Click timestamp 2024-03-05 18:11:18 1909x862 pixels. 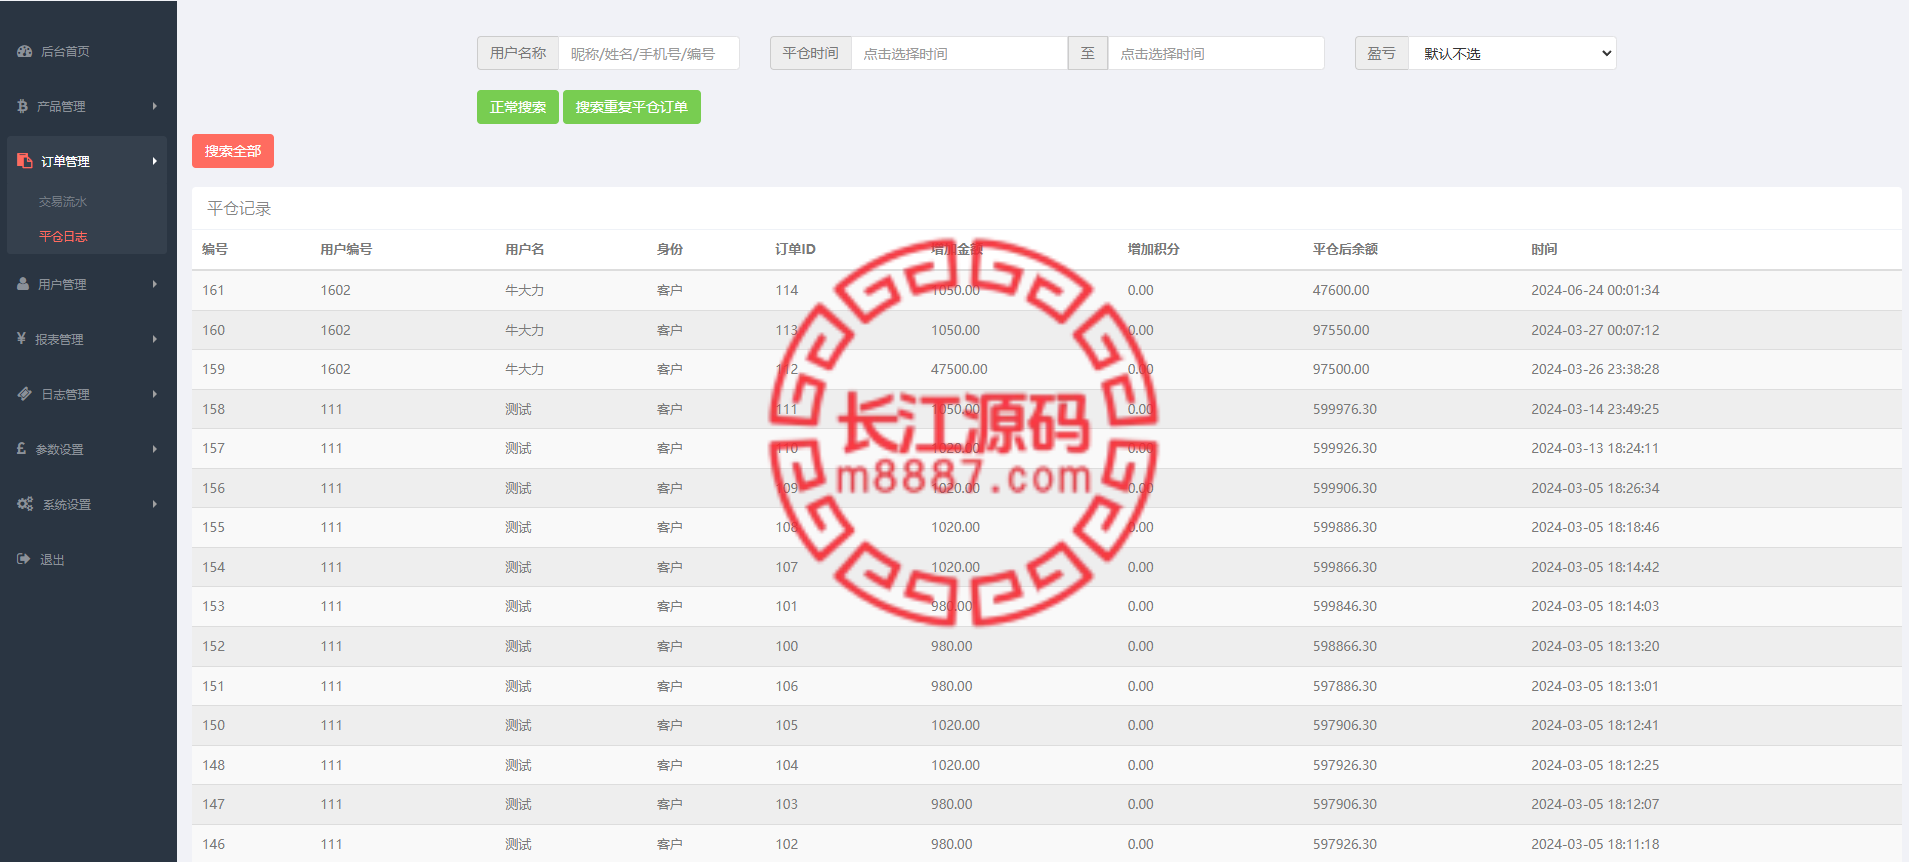point(1595,844)
